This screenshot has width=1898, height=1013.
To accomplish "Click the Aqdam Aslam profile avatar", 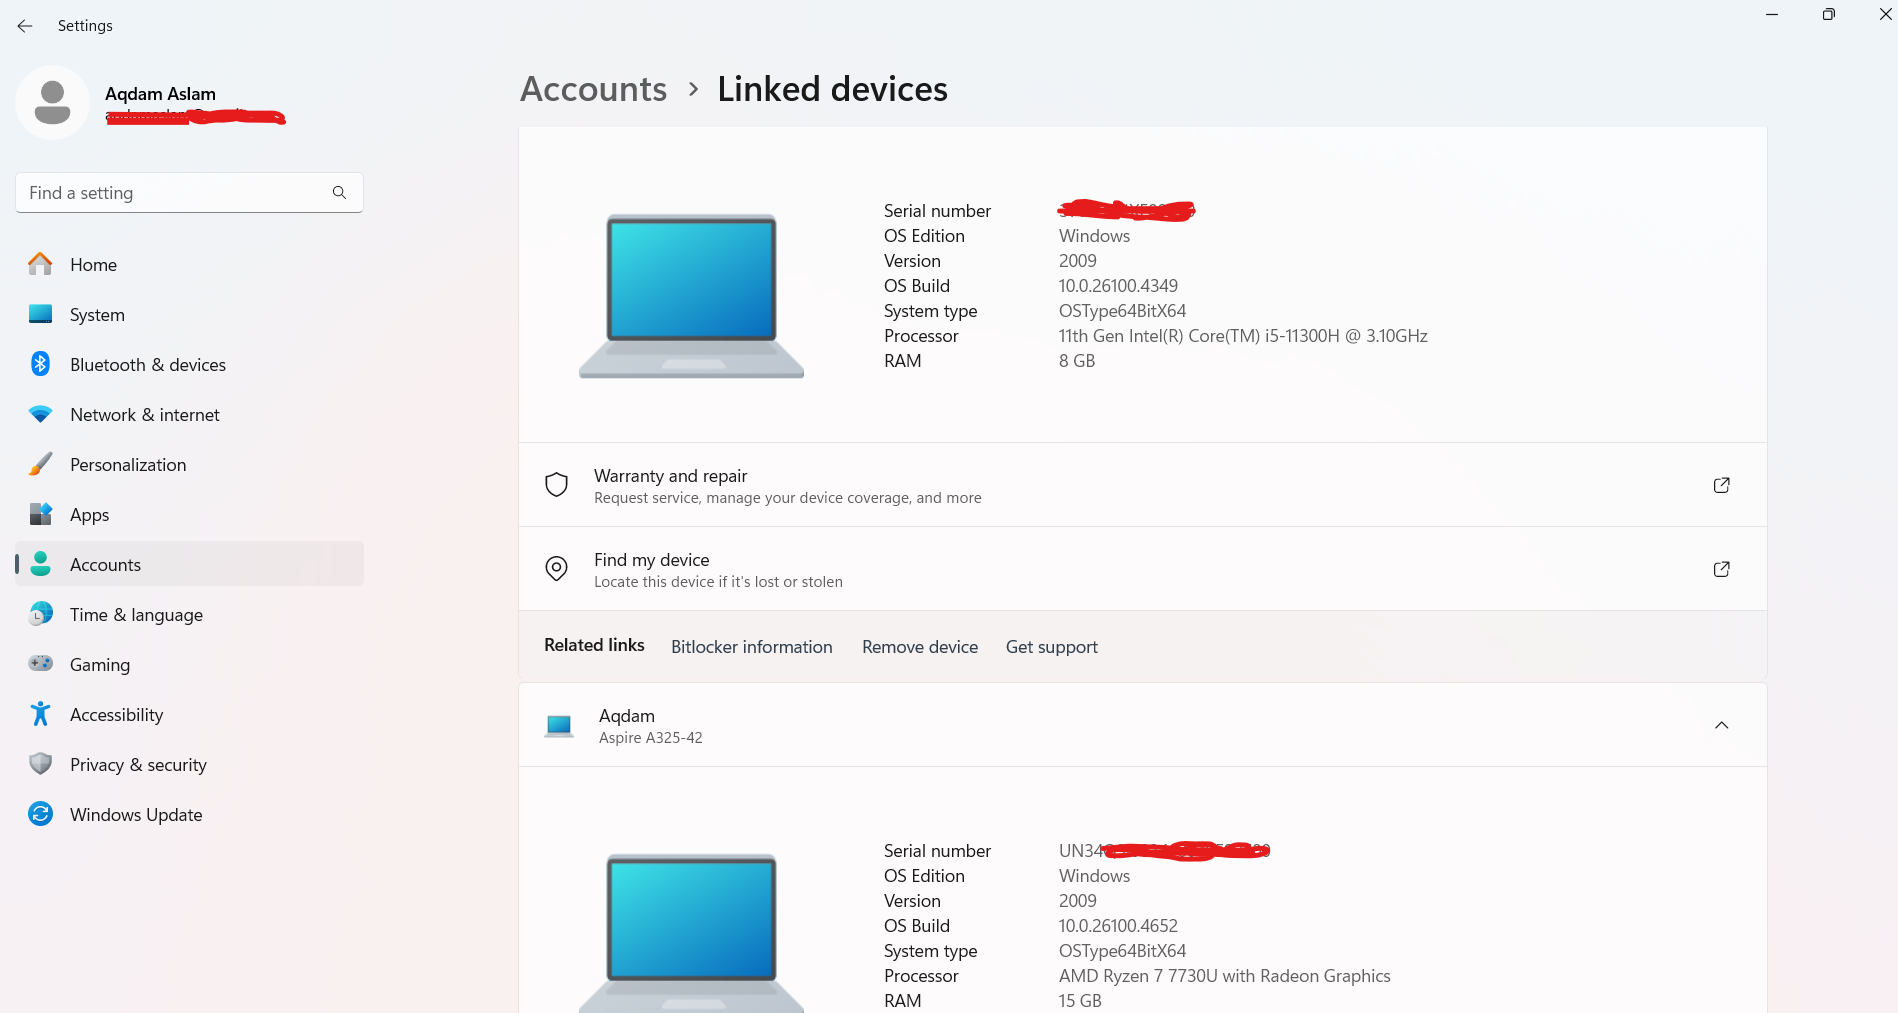I will 52,101.
